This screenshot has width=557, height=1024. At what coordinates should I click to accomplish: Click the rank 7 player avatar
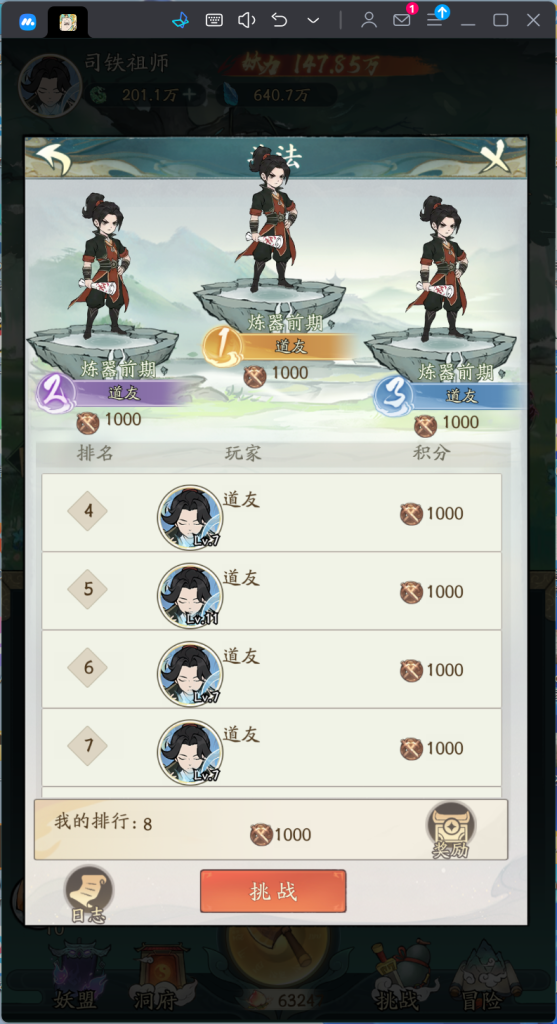pos(190,752)
